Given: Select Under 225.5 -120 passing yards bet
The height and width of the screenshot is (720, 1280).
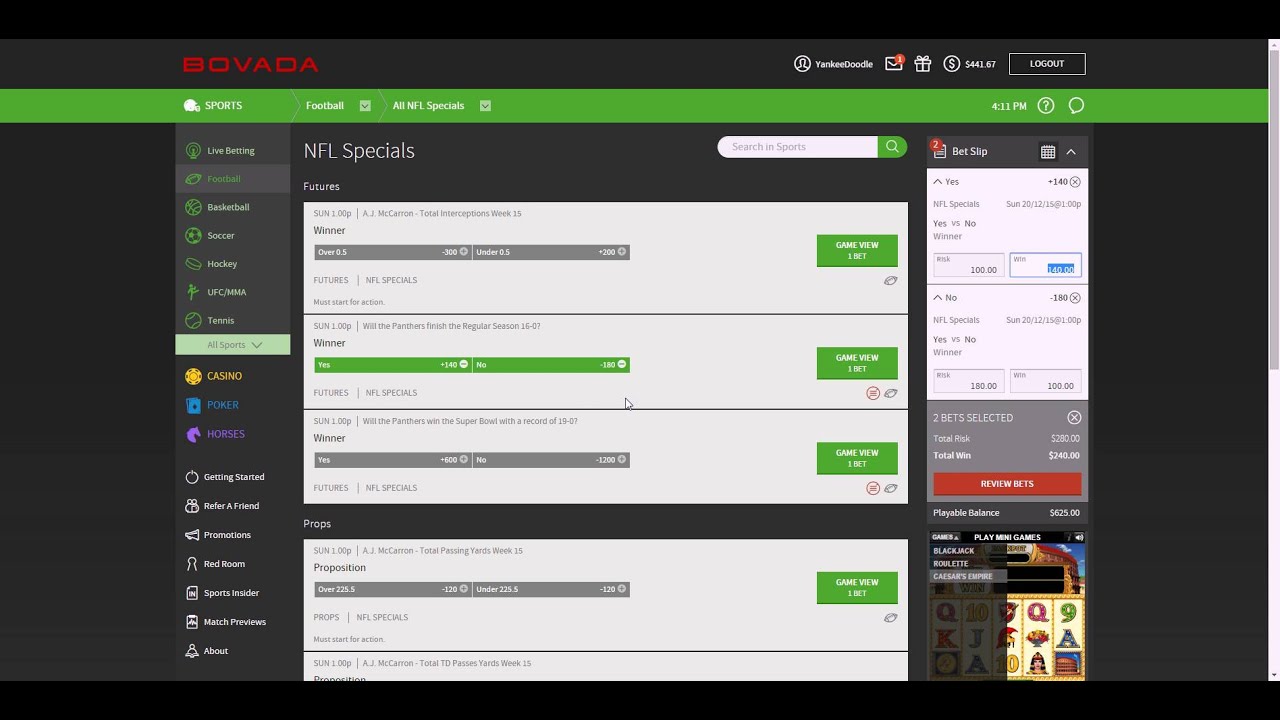Looking at the screenshot, I should (x=551, y=589).
